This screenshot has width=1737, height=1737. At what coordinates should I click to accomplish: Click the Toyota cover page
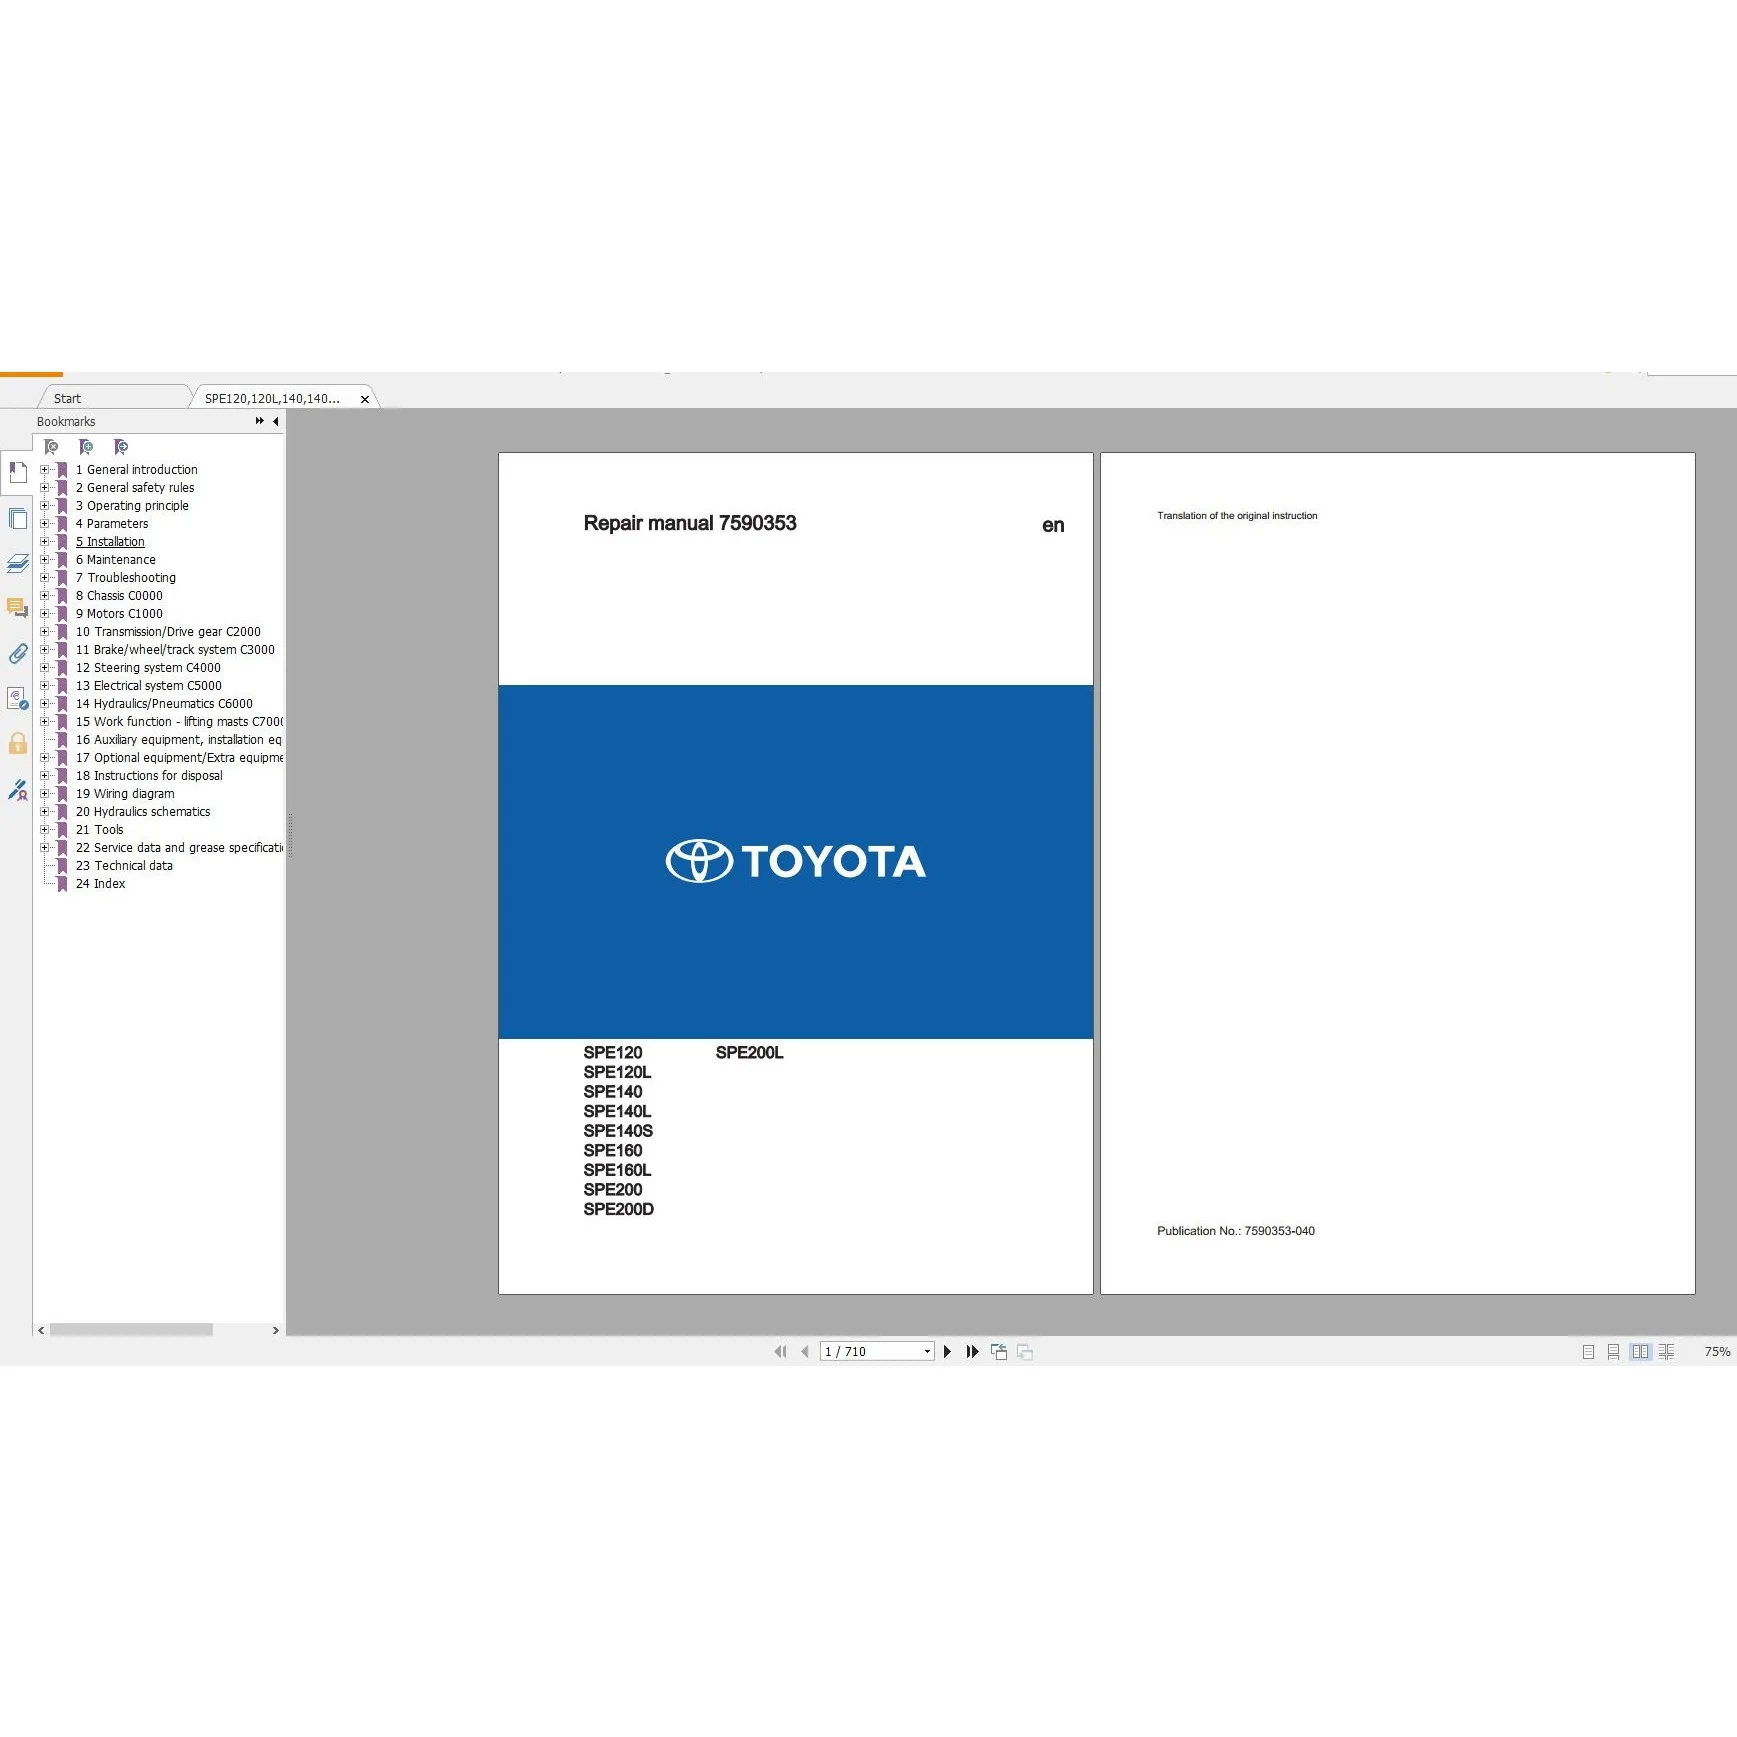[795, 873]
